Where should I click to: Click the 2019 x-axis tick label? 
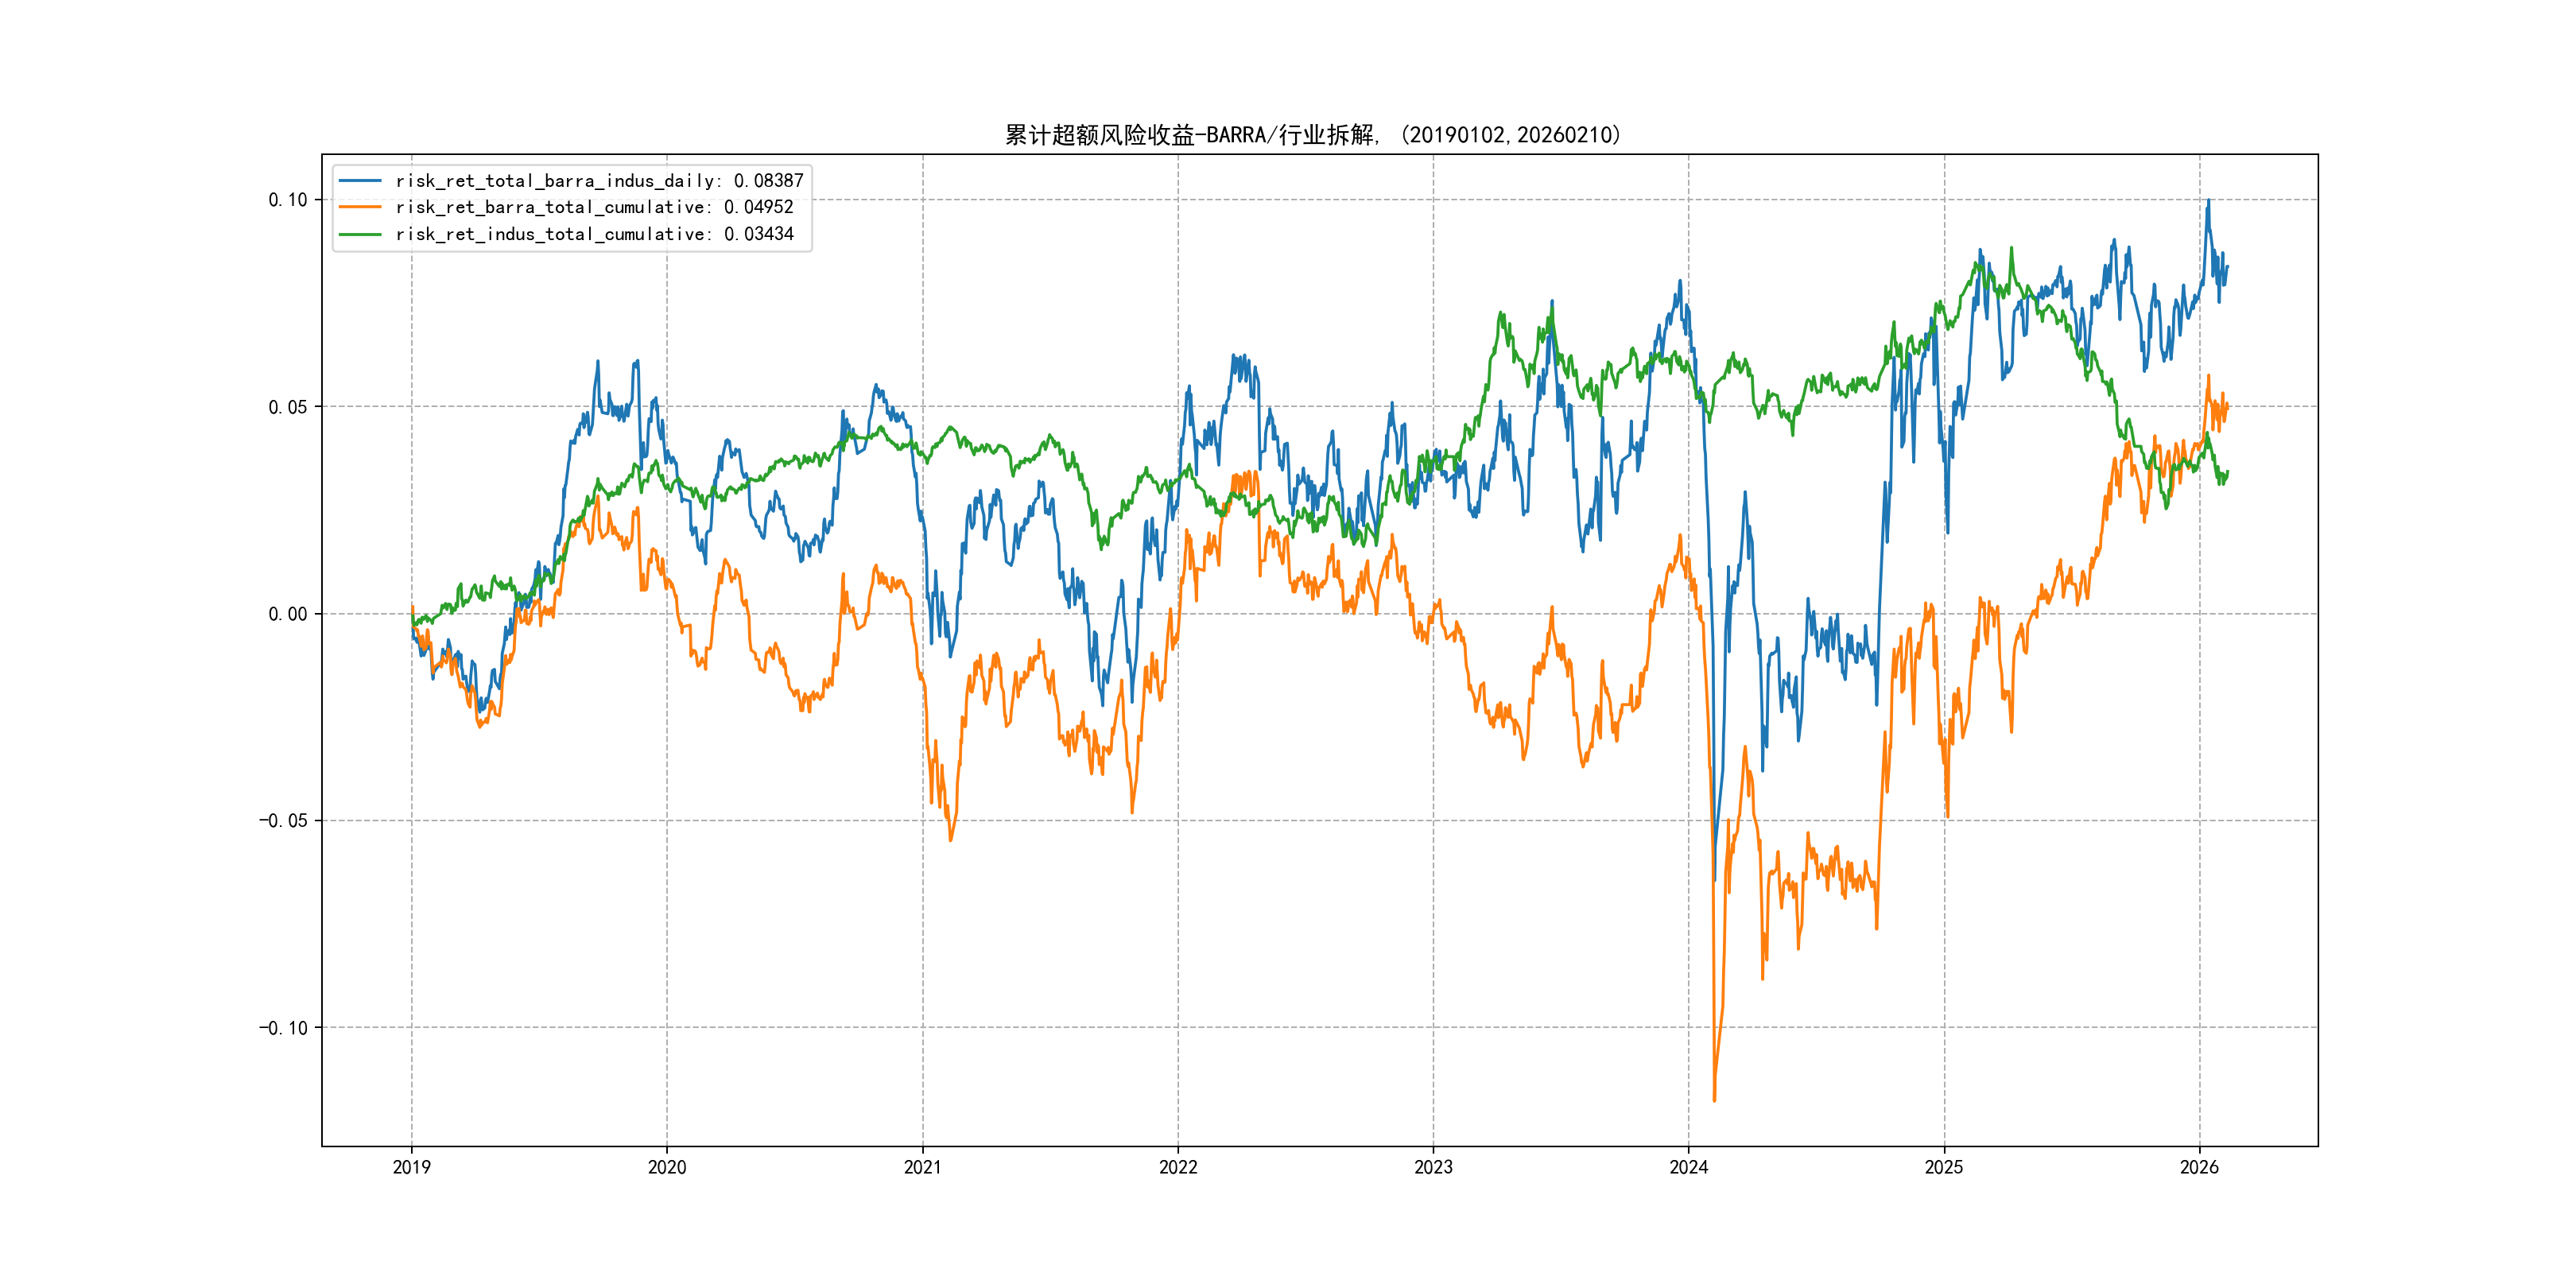pyautogui.click(x=411, y=1167)
